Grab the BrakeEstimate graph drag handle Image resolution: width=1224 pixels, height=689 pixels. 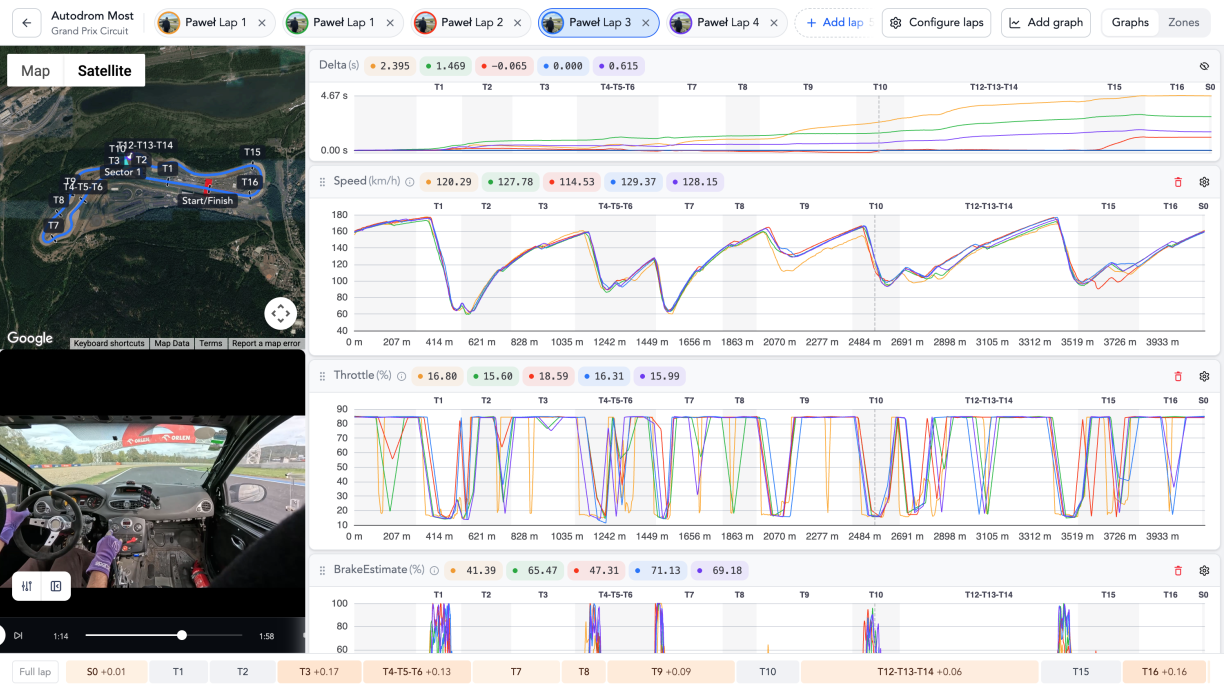pyautogui.click(x=322, y=570)
